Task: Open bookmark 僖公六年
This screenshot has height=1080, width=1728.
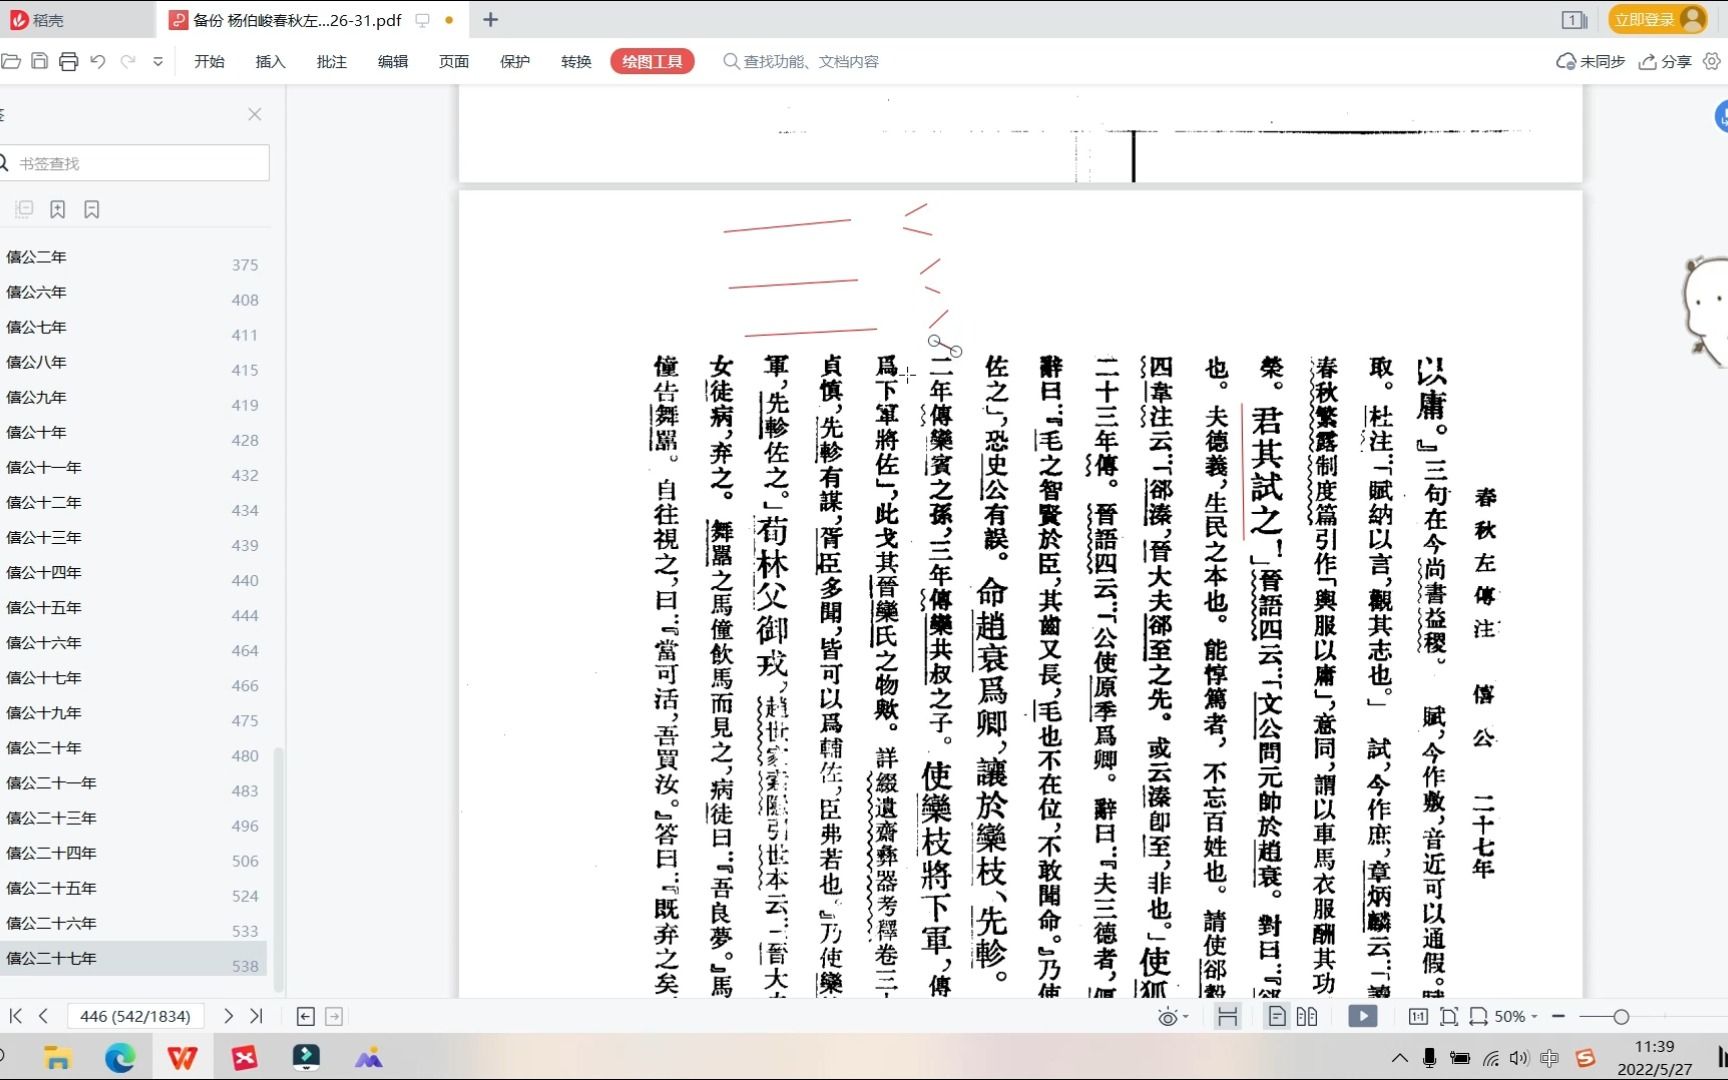Action: pos(36,292)
